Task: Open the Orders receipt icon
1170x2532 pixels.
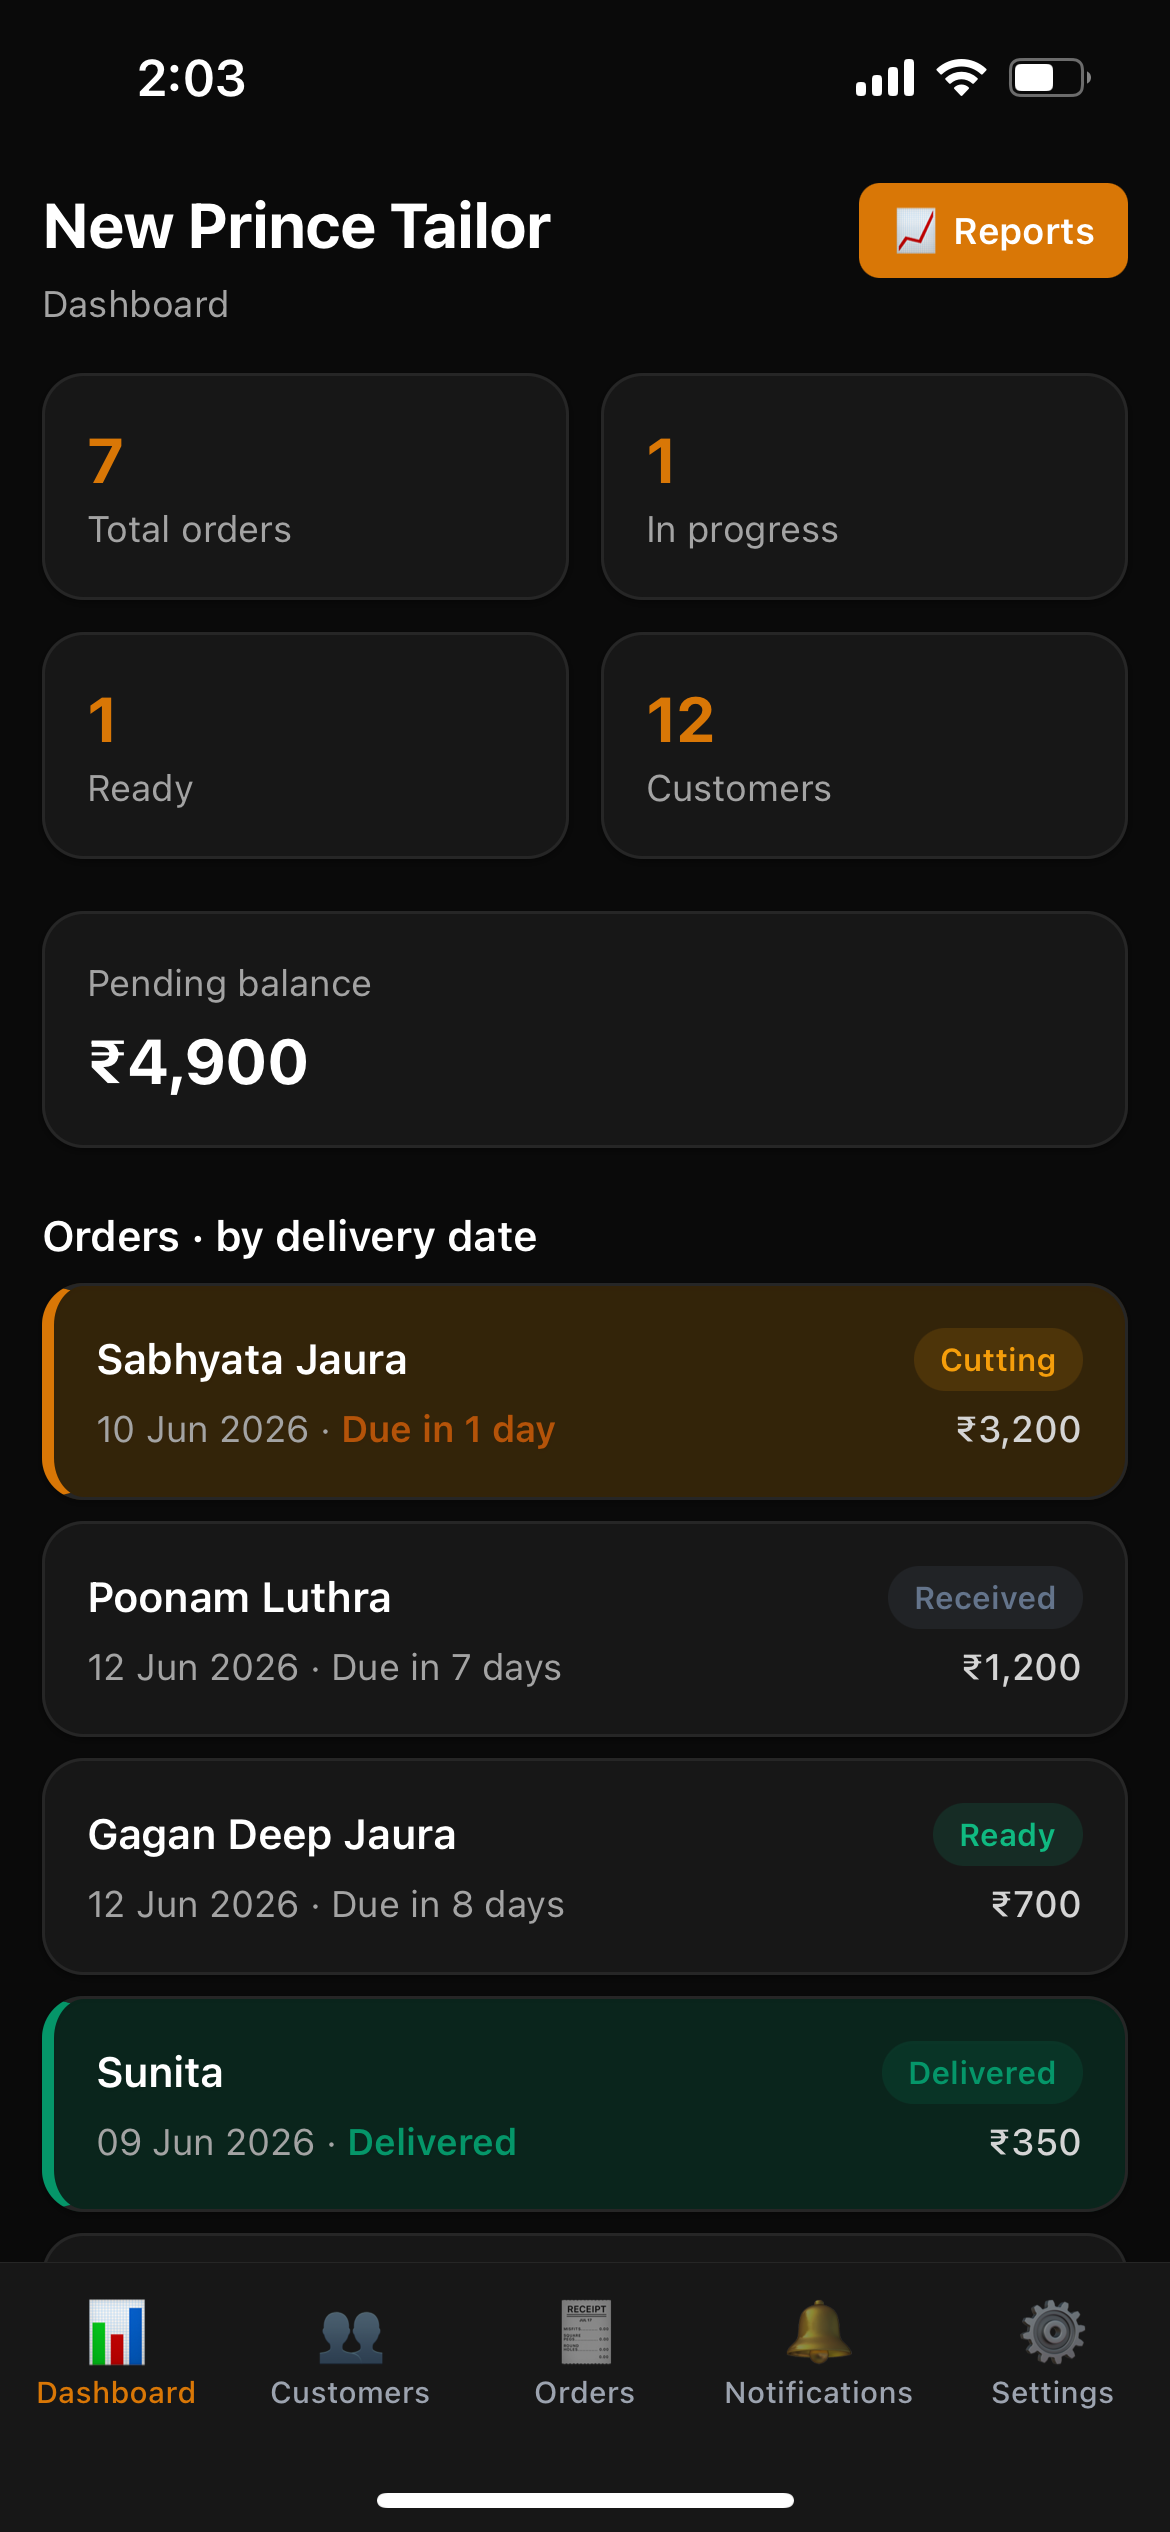Action: [x=585, y=2332]
